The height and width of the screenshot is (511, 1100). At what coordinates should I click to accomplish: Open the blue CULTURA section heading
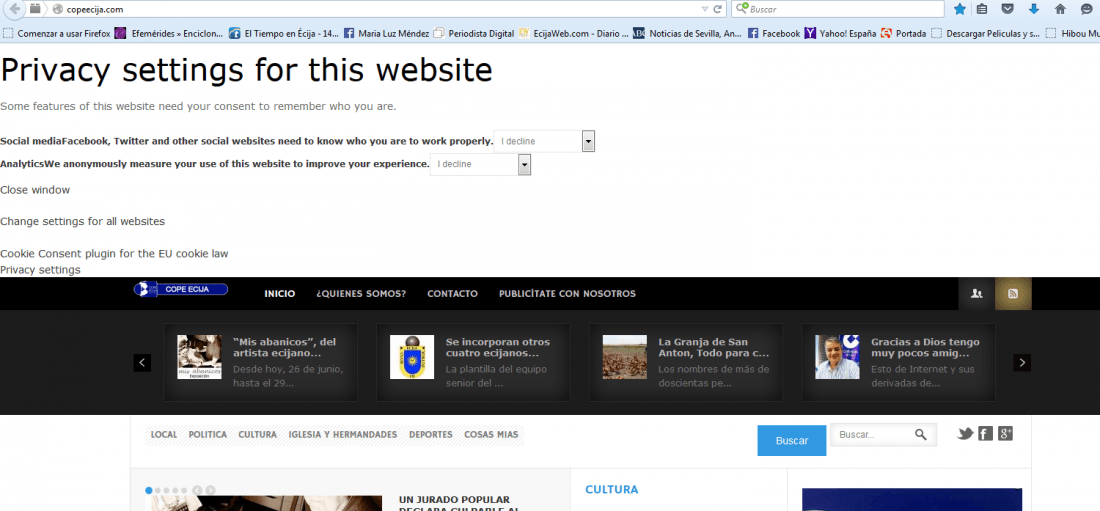click(612, 490)
